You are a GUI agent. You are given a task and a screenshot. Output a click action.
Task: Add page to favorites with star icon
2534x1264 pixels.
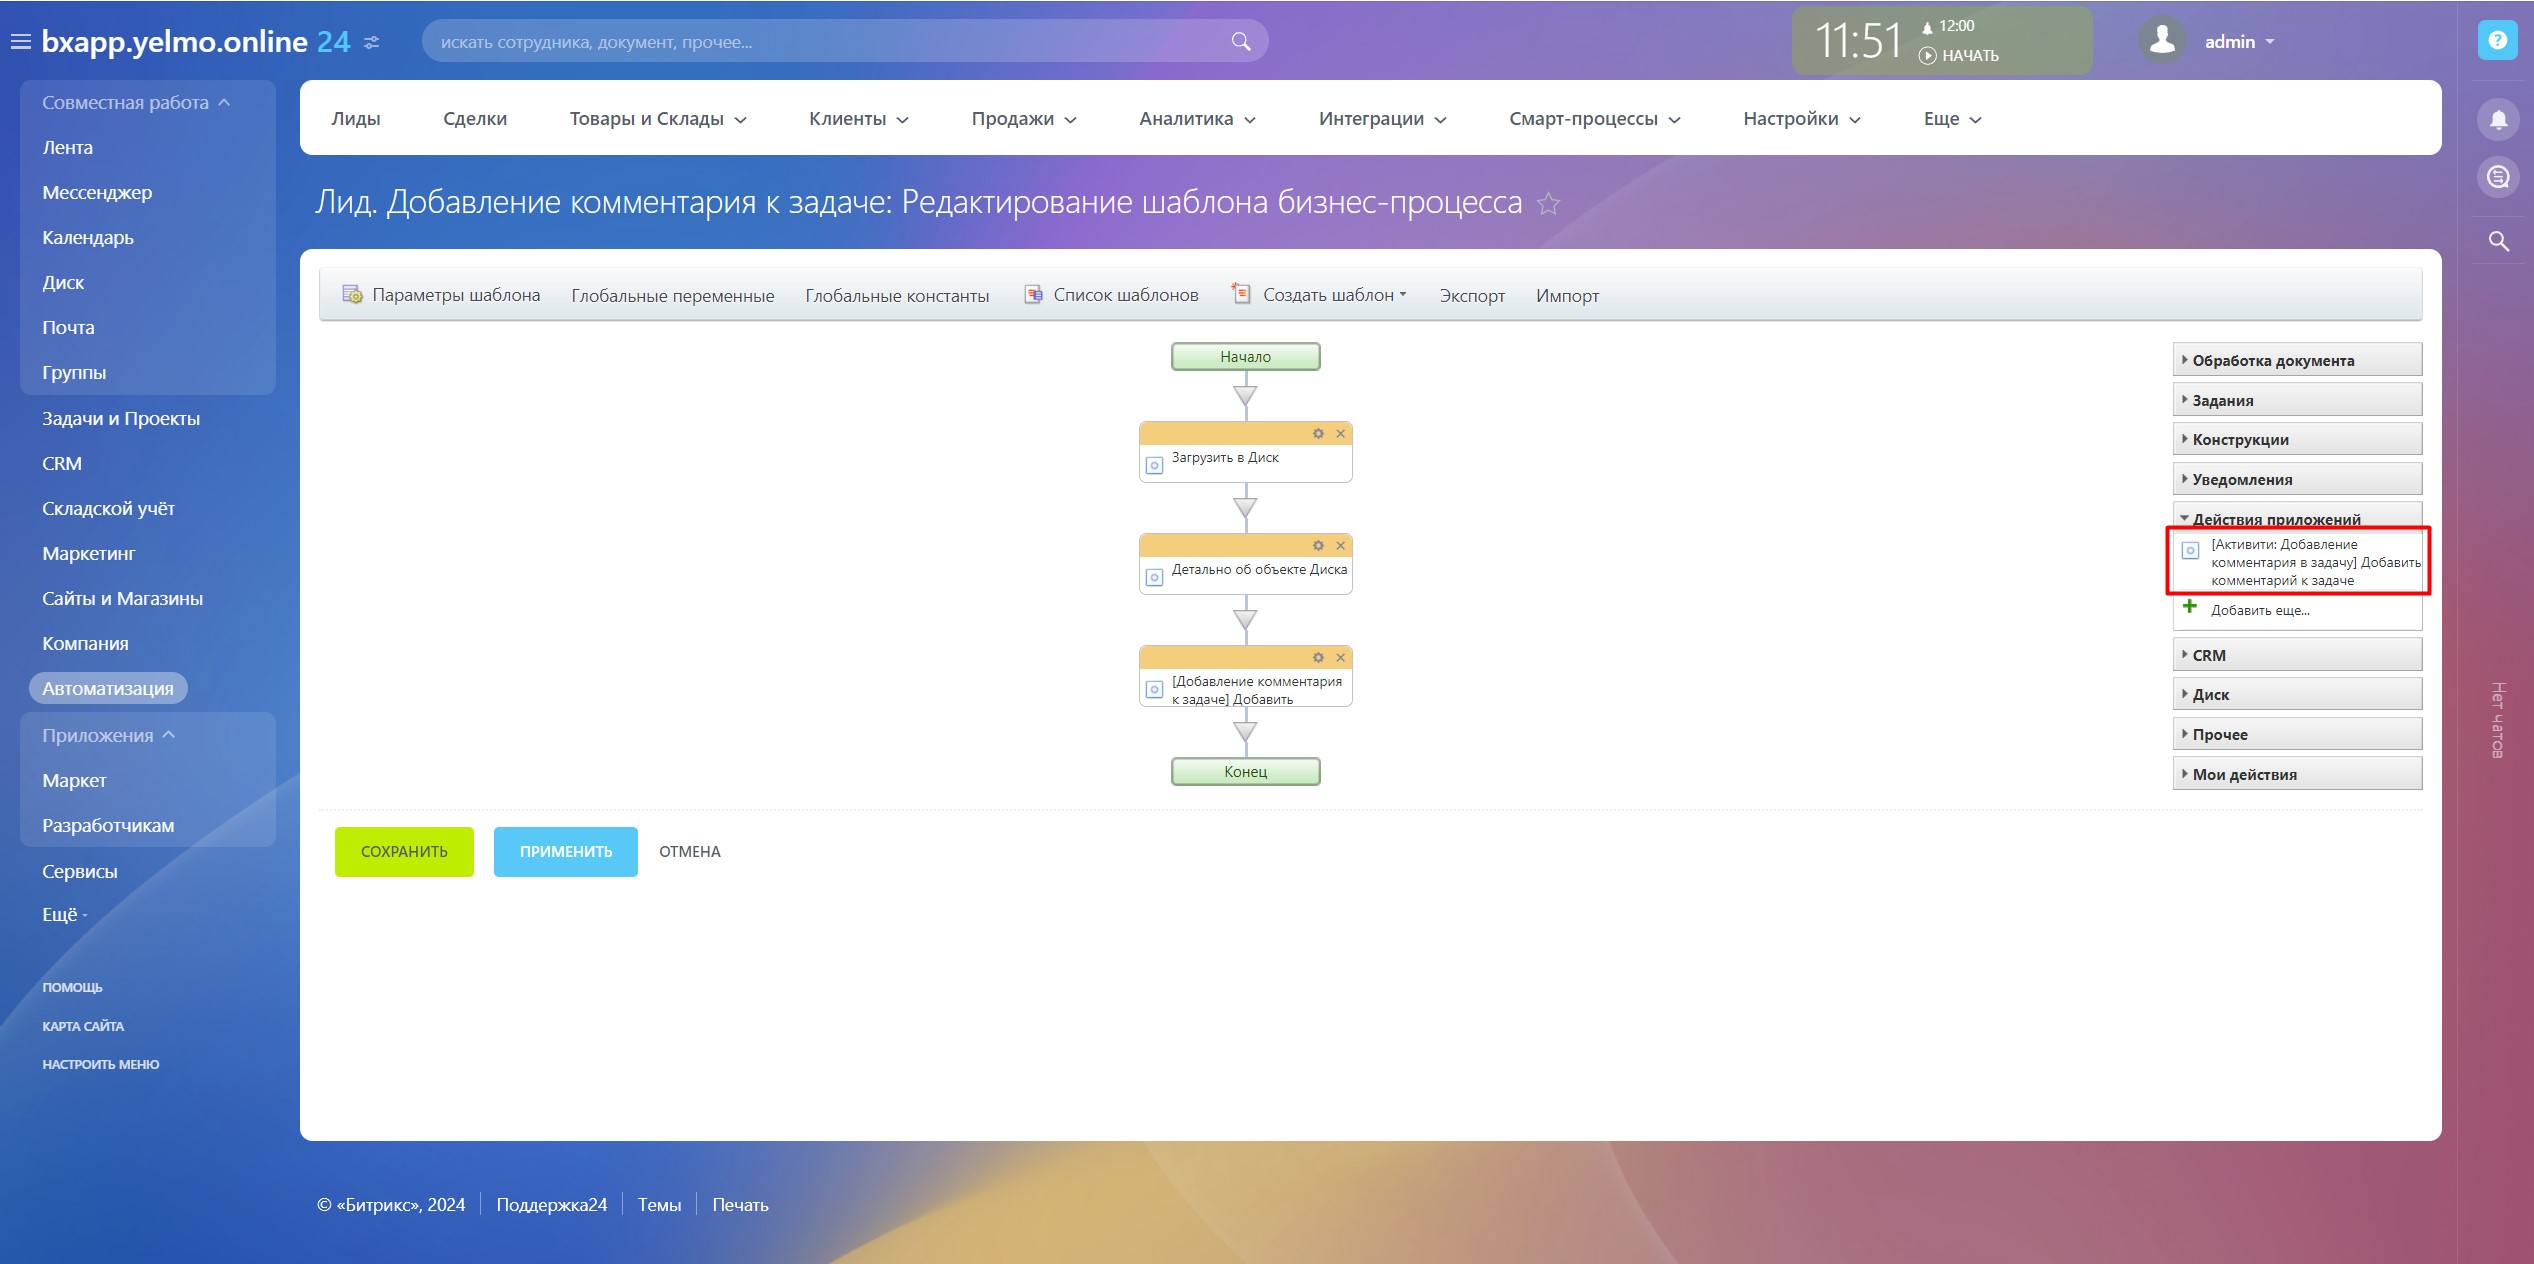click(x=1548, y=204)
